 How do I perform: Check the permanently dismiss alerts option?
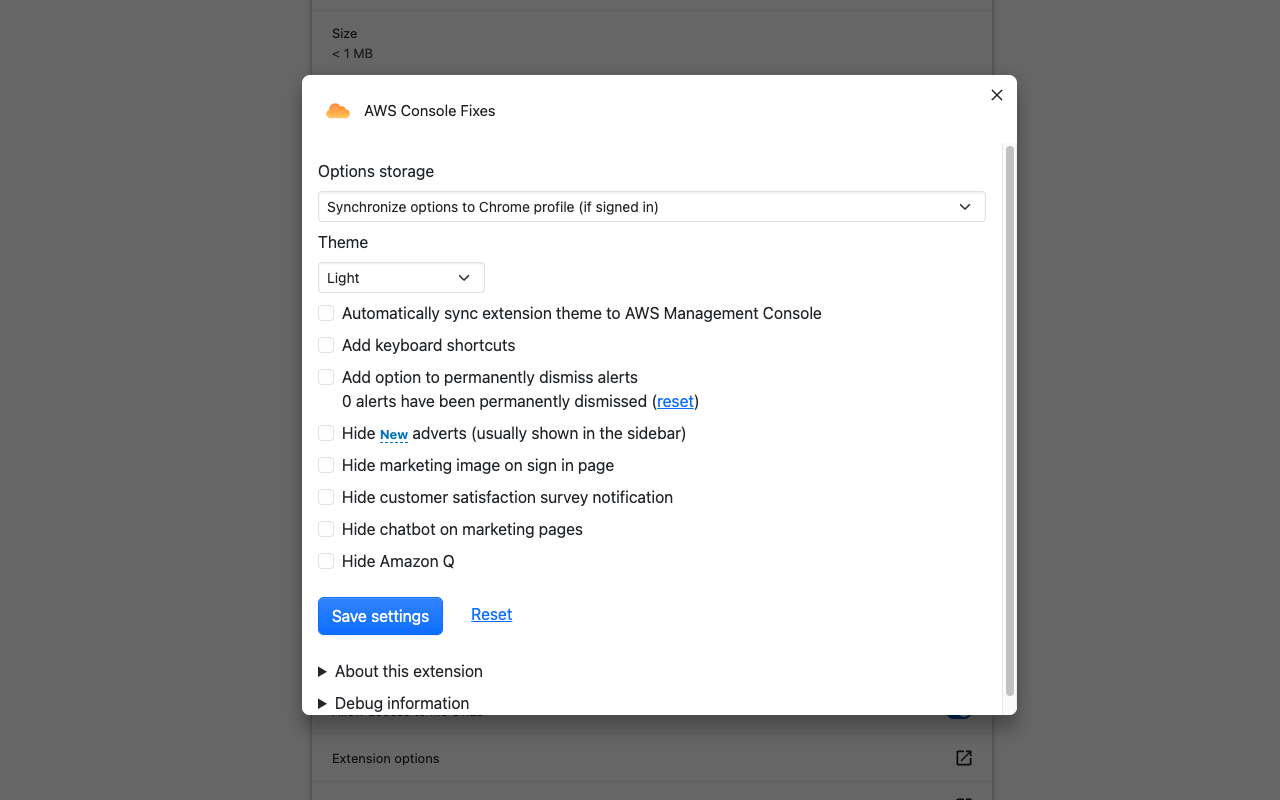coord(325,376)
